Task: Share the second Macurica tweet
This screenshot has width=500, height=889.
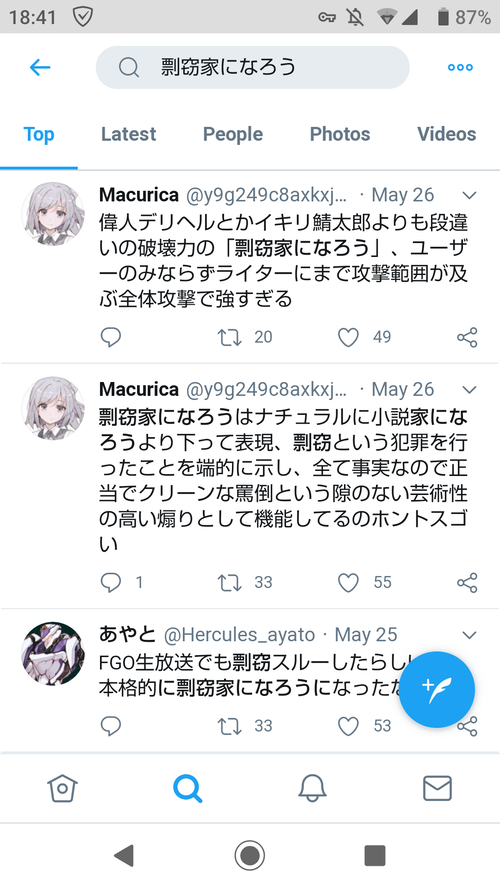Action: pyautogui.click(x=467, y=583)
